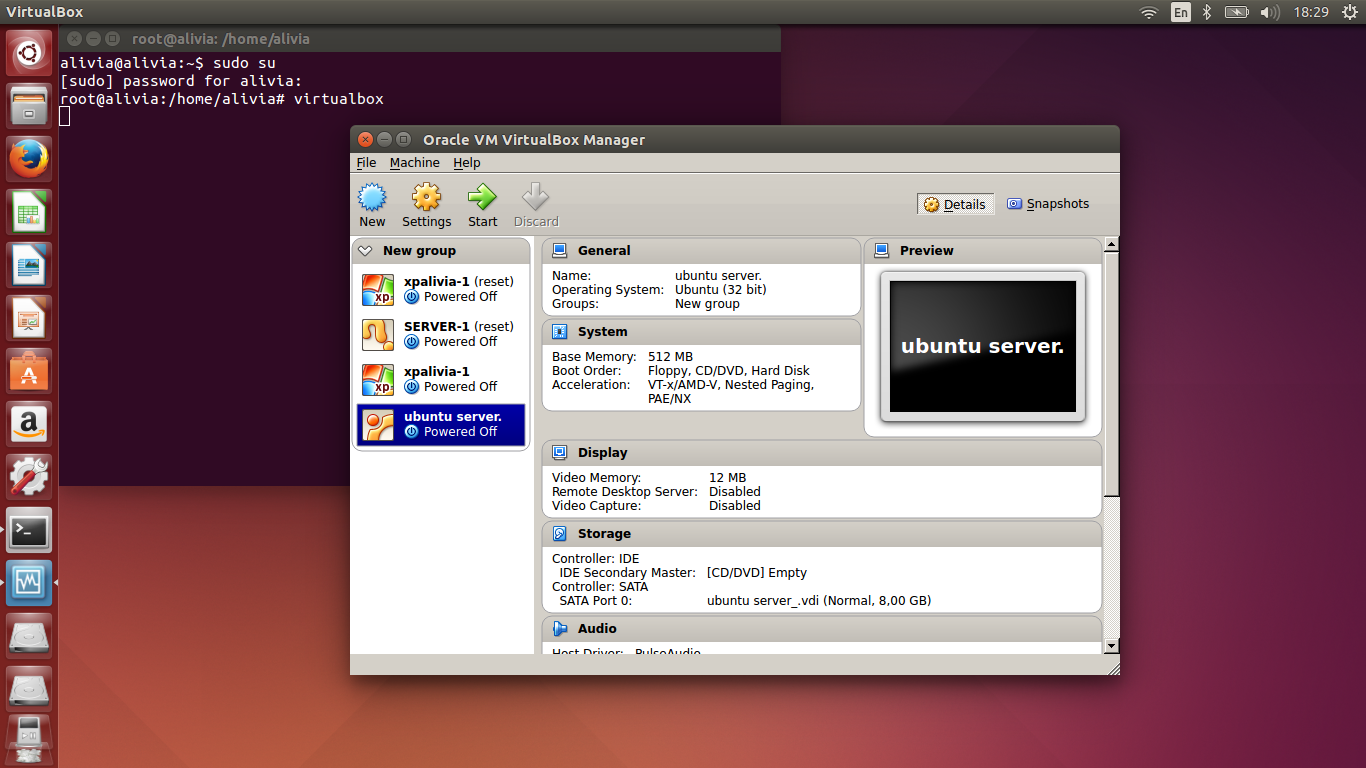The height and width of the screenshot is (768, 1366).
Task: Launch LibreOffice Writer from the launcher
Action: point(29,264)
